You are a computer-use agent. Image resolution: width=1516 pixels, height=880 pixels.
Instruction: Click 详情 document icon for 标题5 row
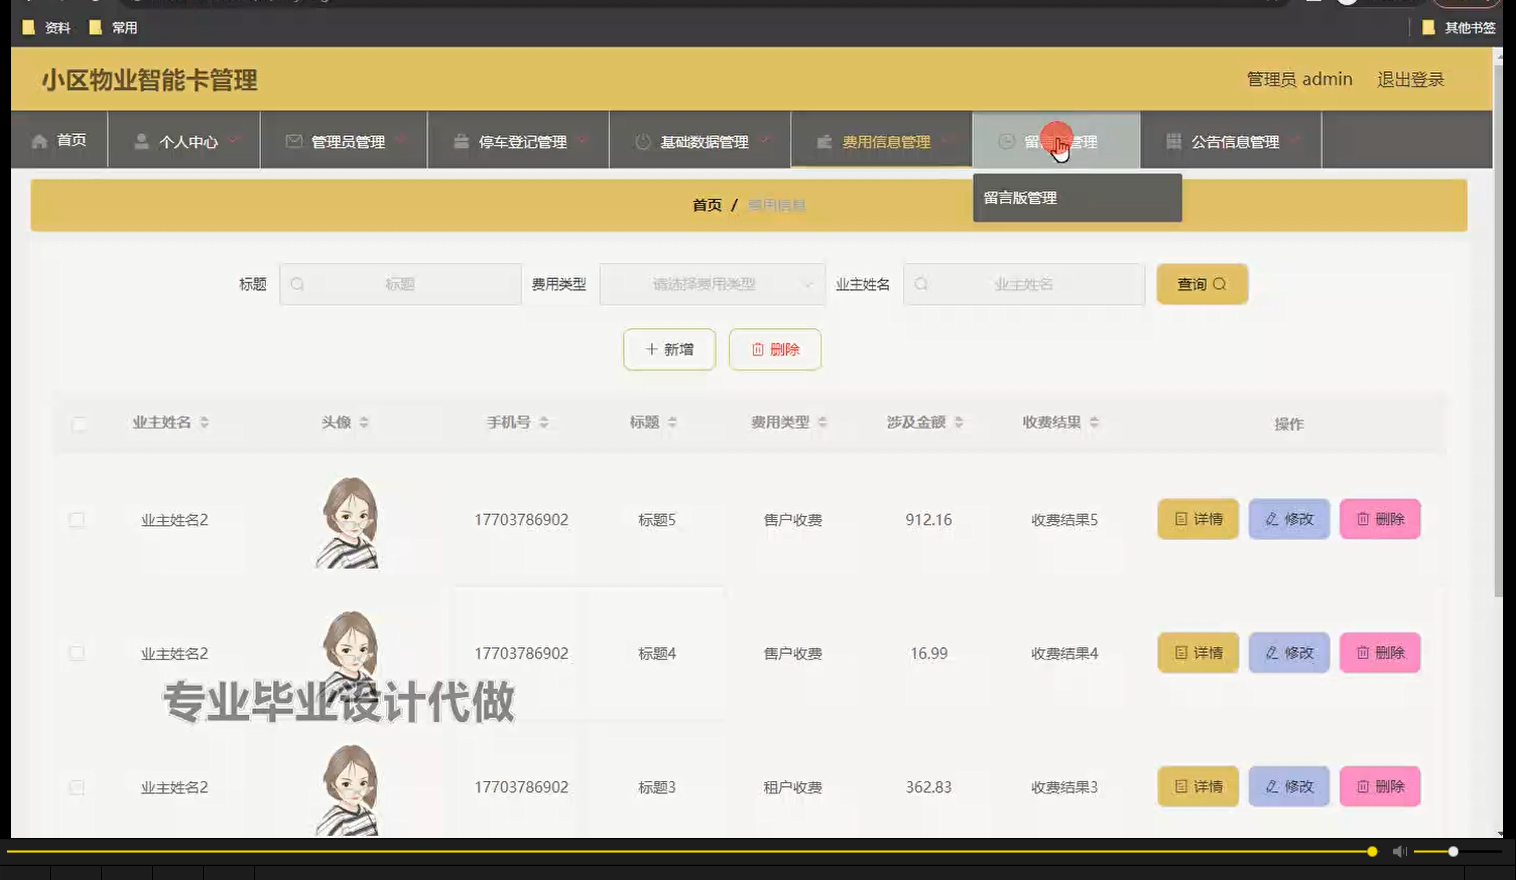click(1179, 519)
